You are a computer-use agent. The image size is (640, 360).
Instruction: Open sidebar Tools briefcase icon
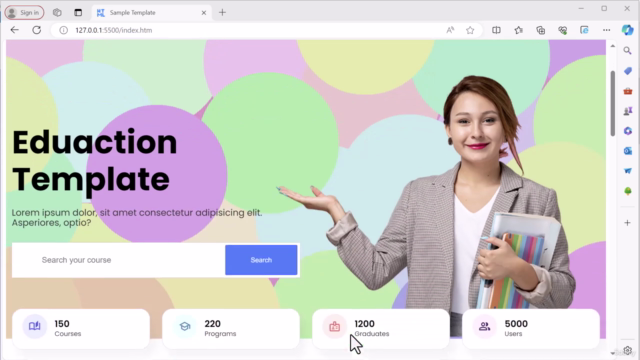pyautogui.click(x=628, y=91)
